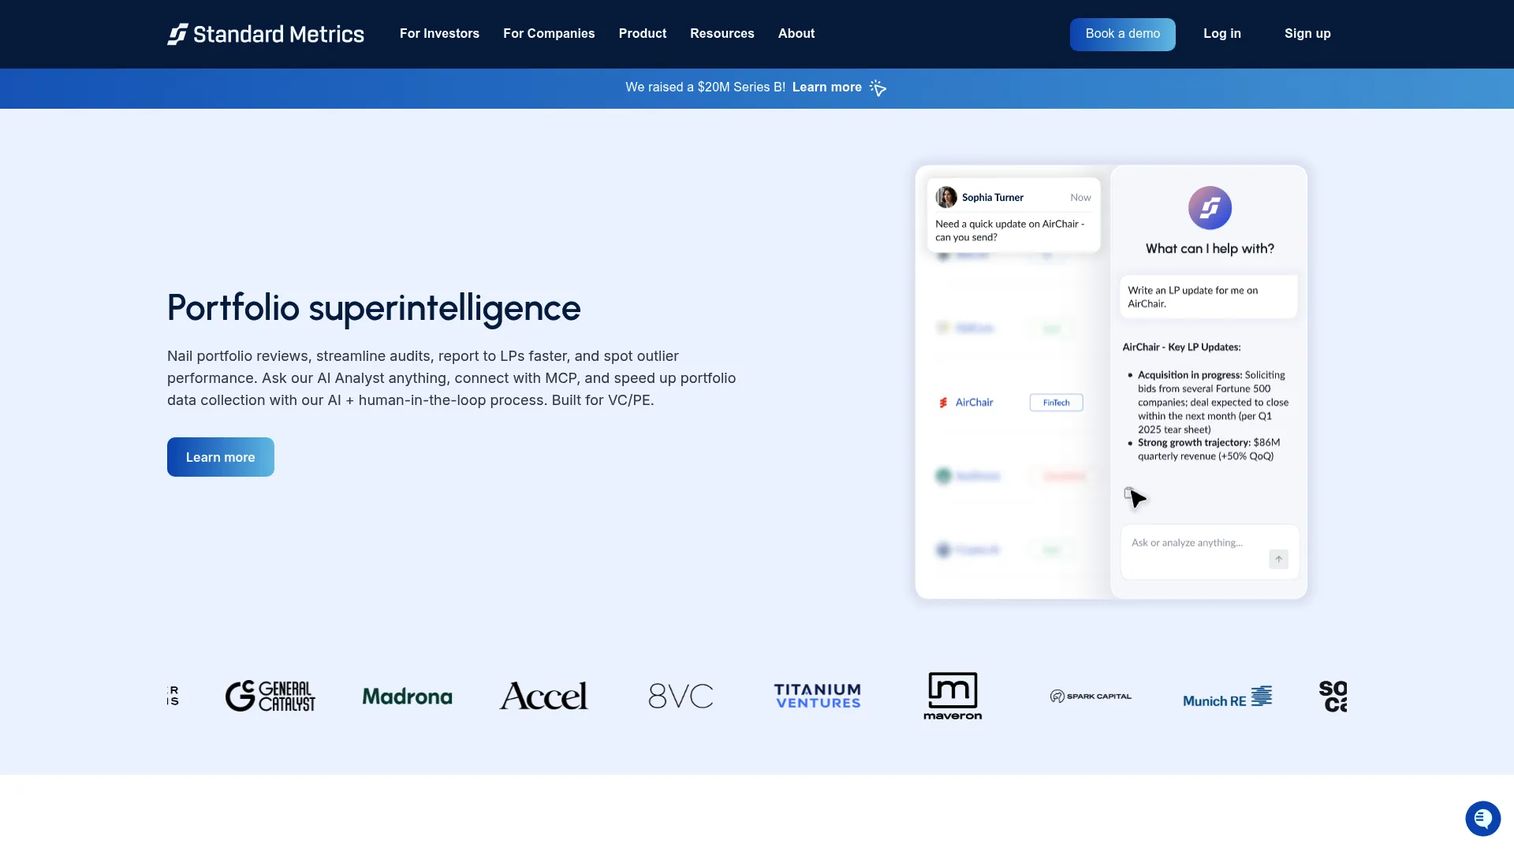Open the Product menu

click(x=643, y=34)
